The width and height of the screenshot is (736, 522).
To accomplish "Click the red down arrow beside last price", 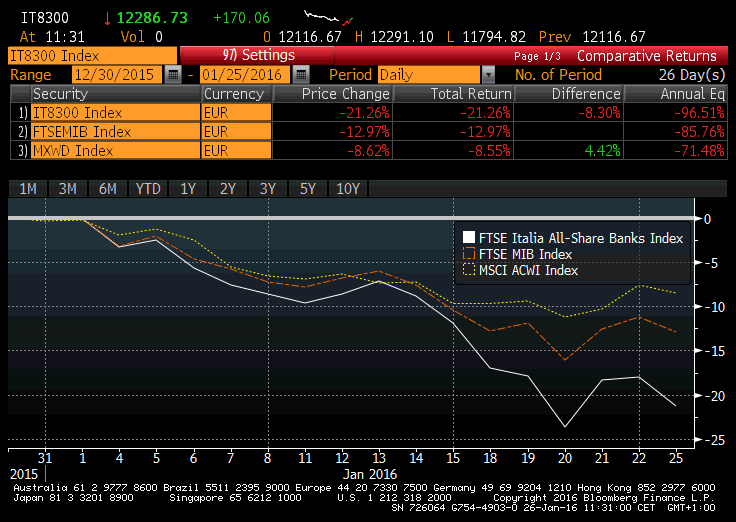I will click(x=108, y=19).
